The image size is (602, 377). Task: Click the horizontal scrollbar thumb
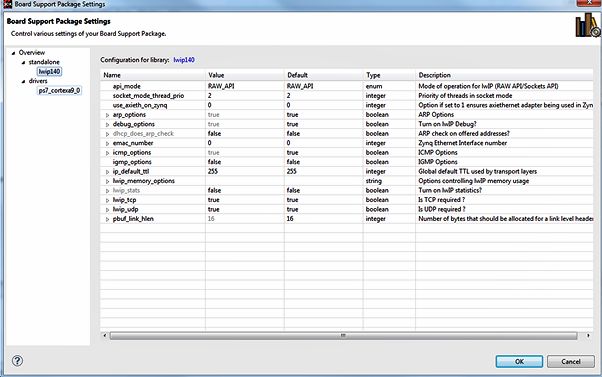click(343, 336)
